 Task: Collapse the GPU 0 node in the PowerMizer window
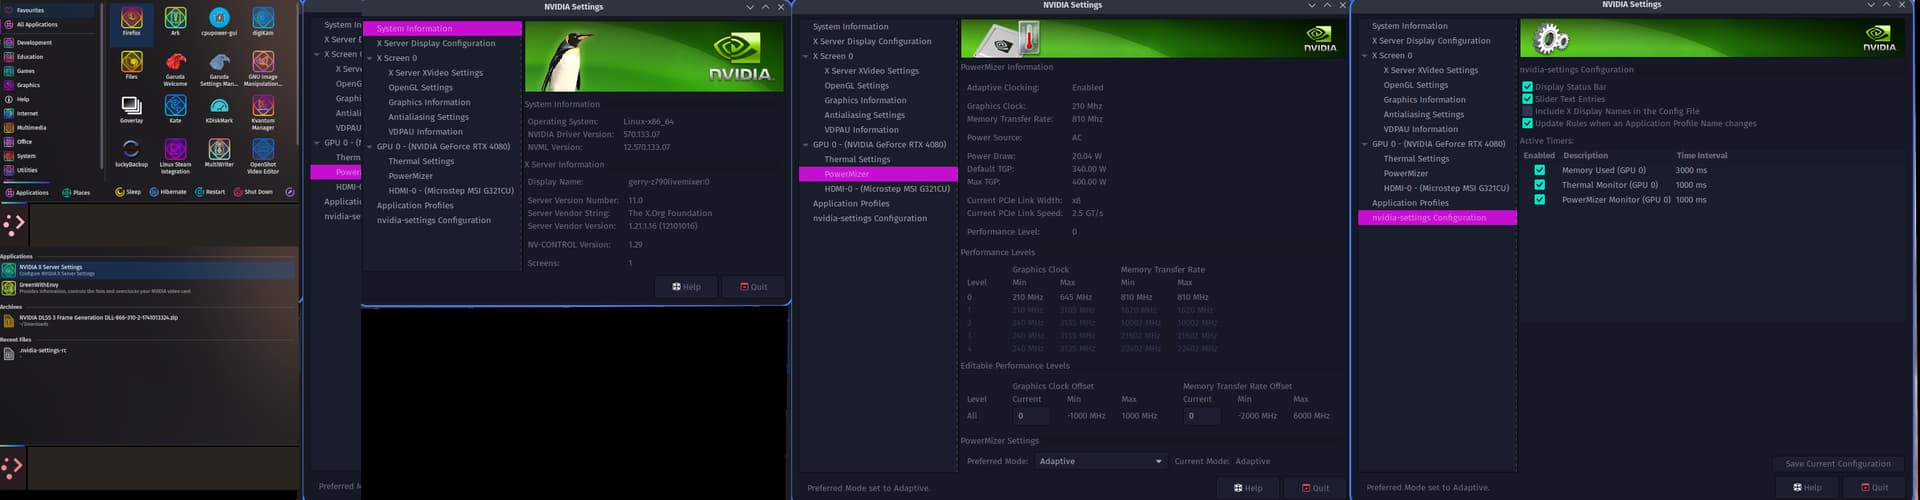tap(805, 144)
